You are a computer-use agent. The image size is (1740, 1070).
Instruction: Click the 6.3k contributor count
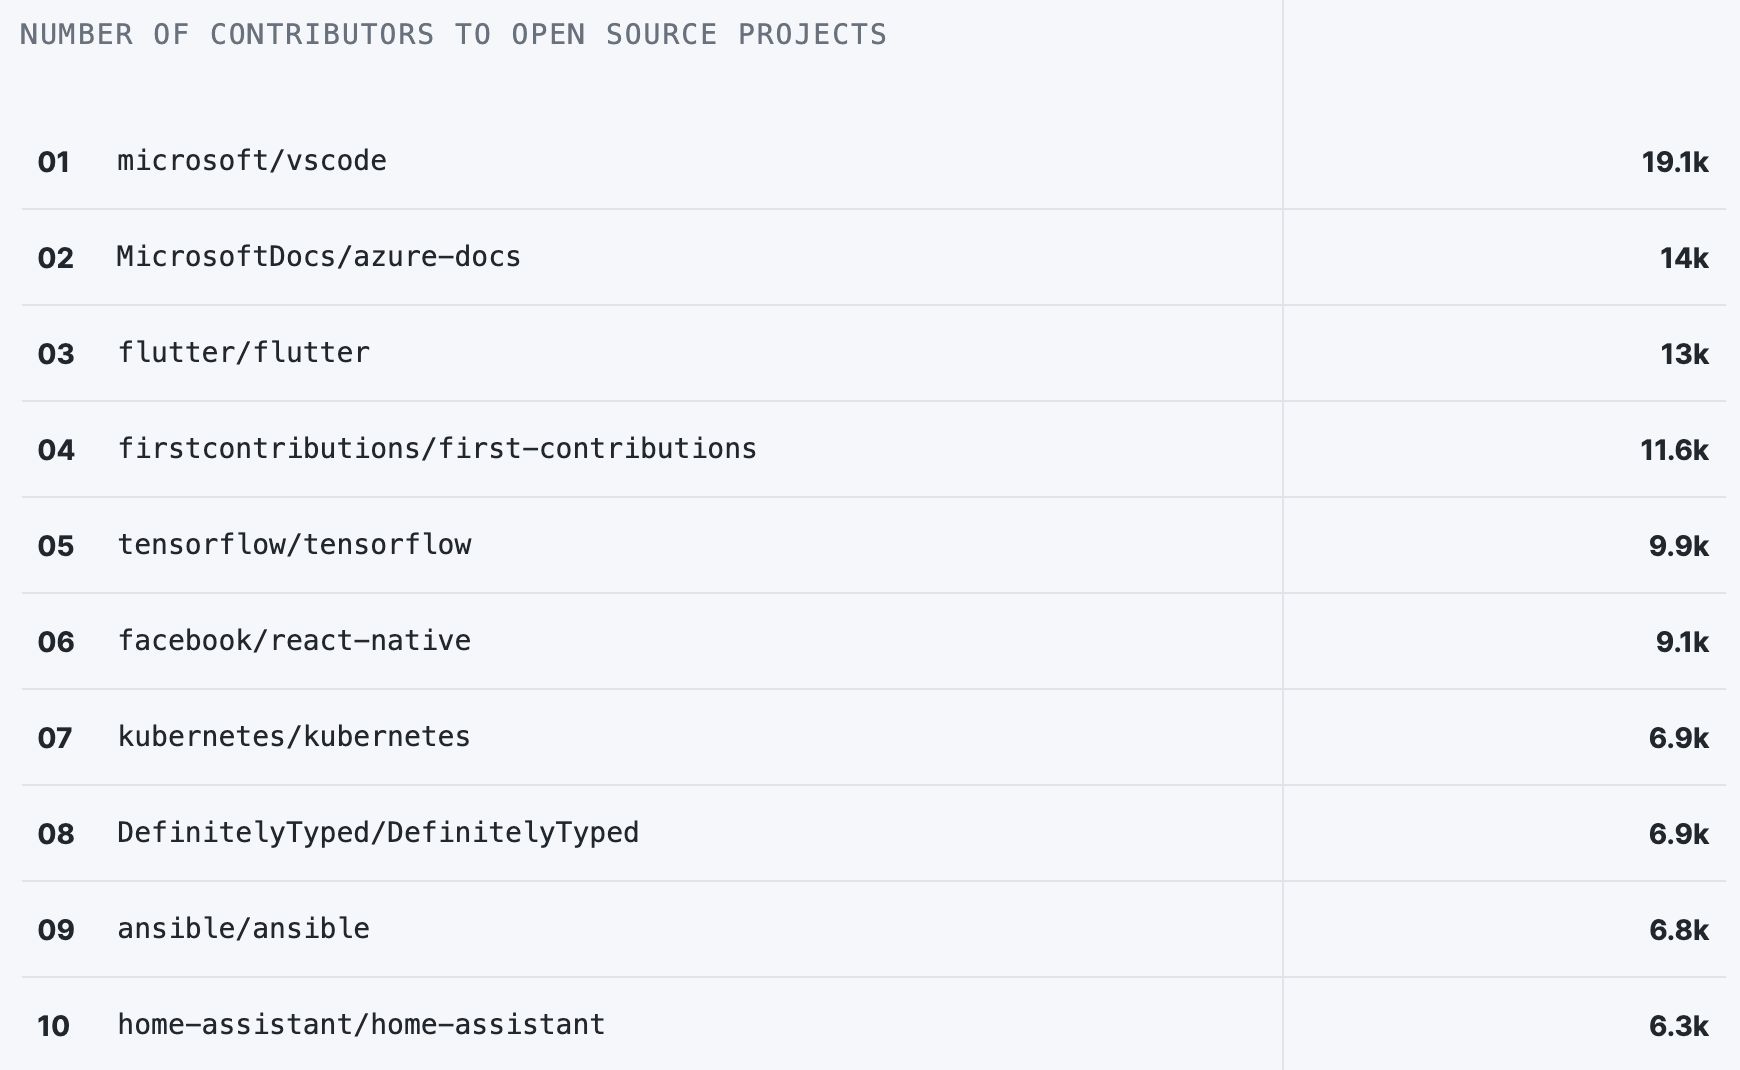click(x=1678, y=1026)
